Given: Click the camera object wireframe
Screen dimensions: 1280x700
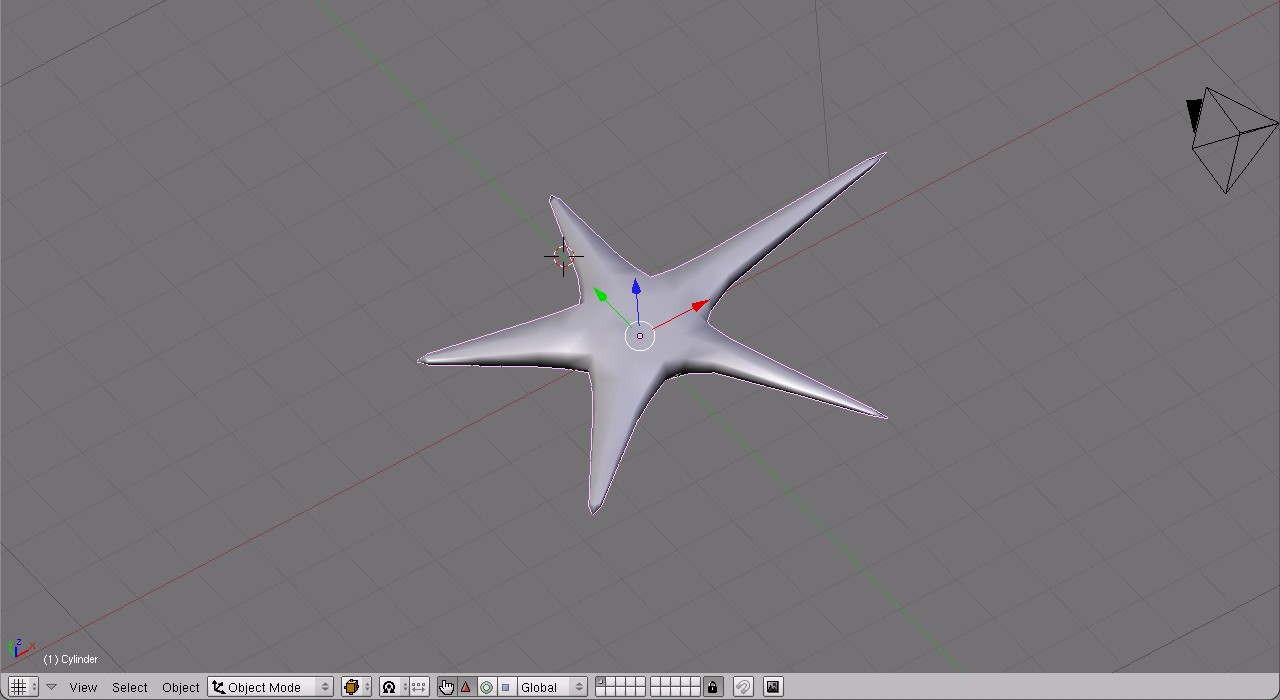Looking at the screenshot, I should coord(1232,138).
